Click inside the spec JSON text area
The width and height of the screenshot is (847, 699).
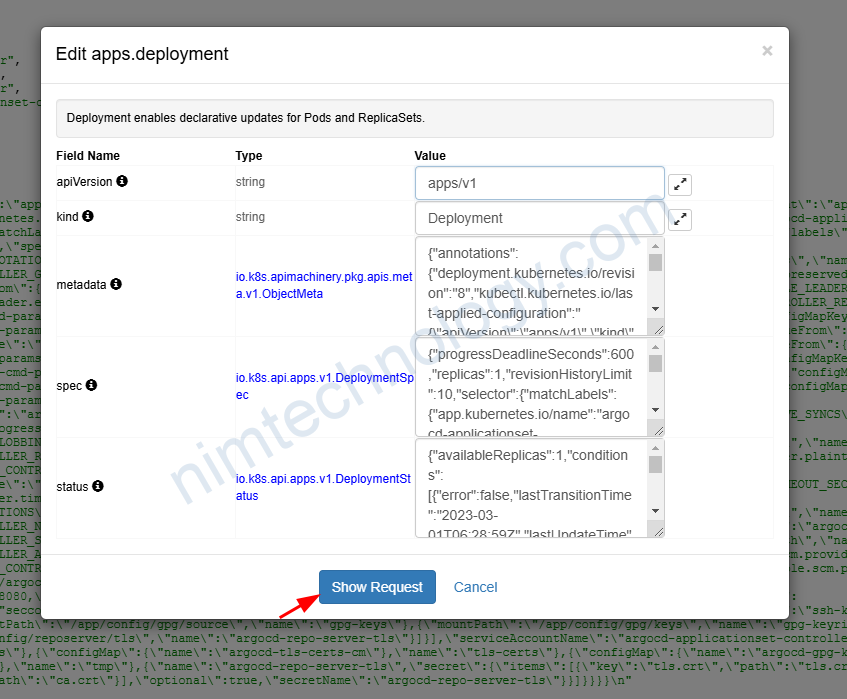(x=530, y=387)
